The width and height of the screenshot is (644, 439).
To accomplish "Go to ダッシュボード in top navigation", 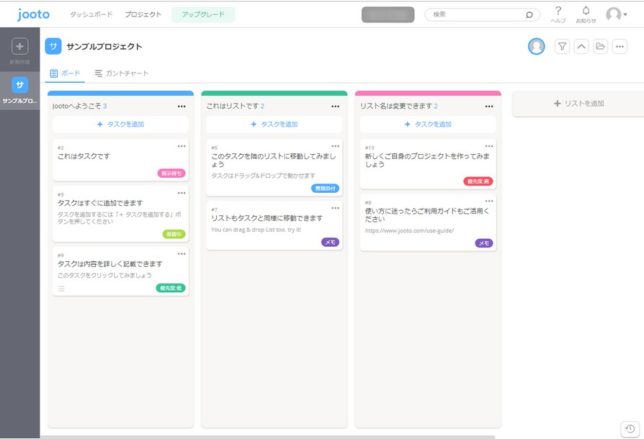I will point(91,14).
